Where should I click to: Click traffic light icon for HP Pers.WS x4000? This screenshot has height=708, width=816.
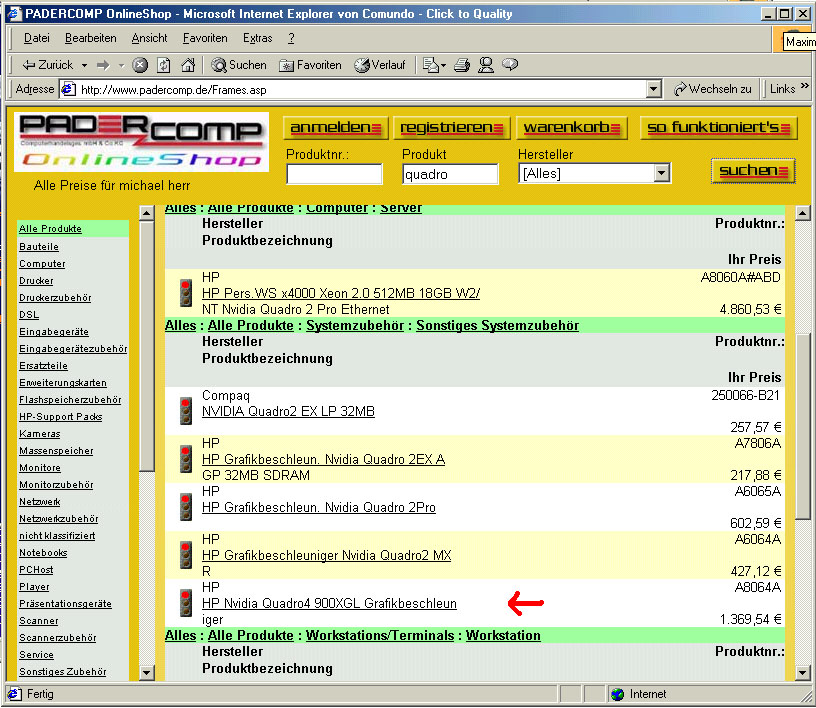pyautogui.click(x=186, y=293)
